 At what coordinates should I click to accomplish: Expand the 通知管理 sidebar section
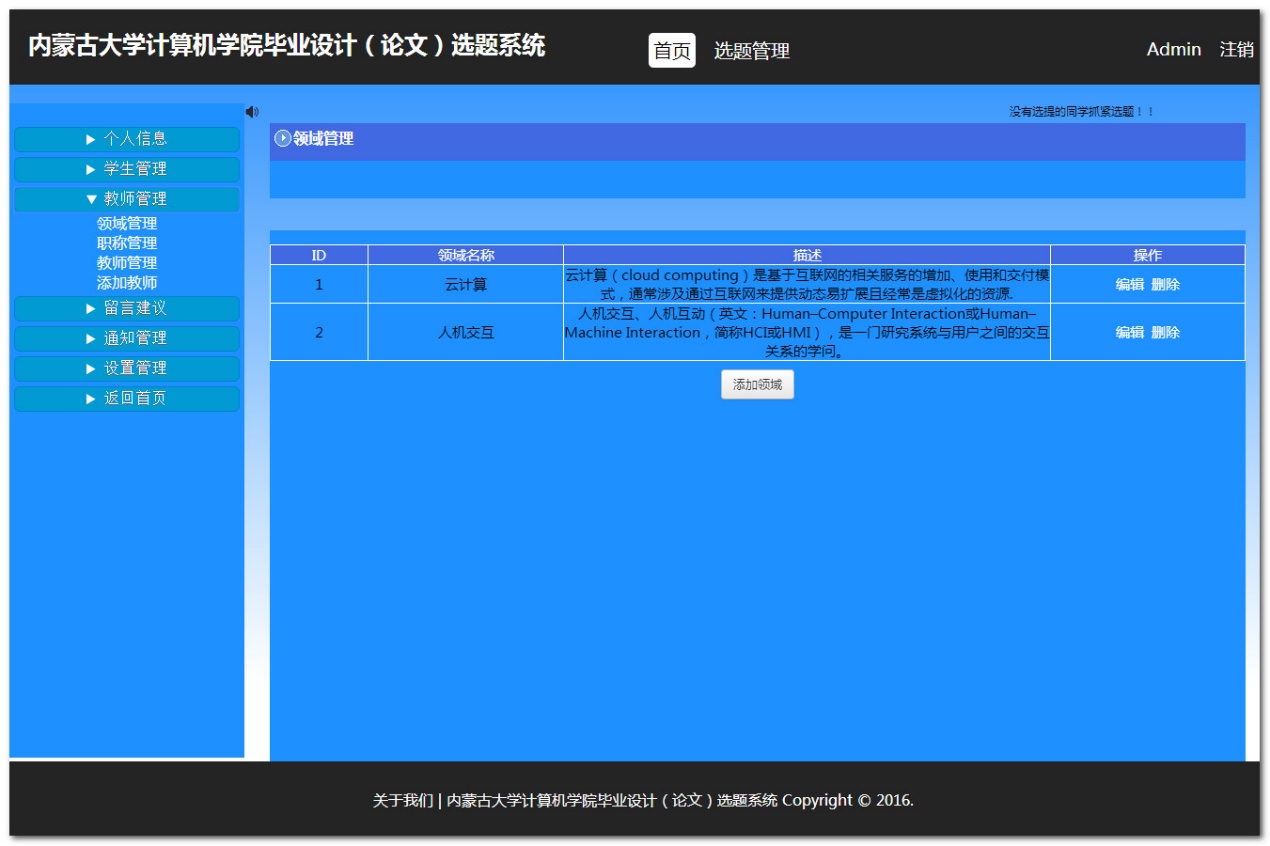[127, 338]
